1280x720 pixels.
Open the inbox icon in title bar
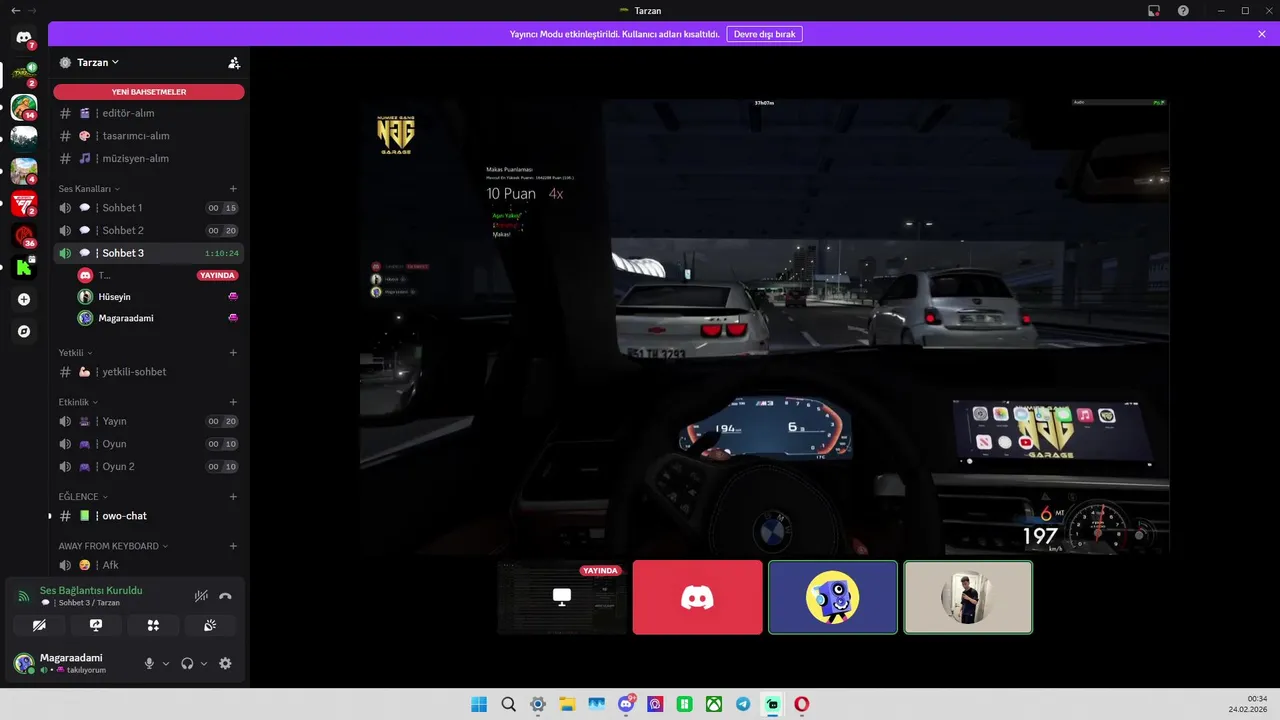click(1153, 10)
